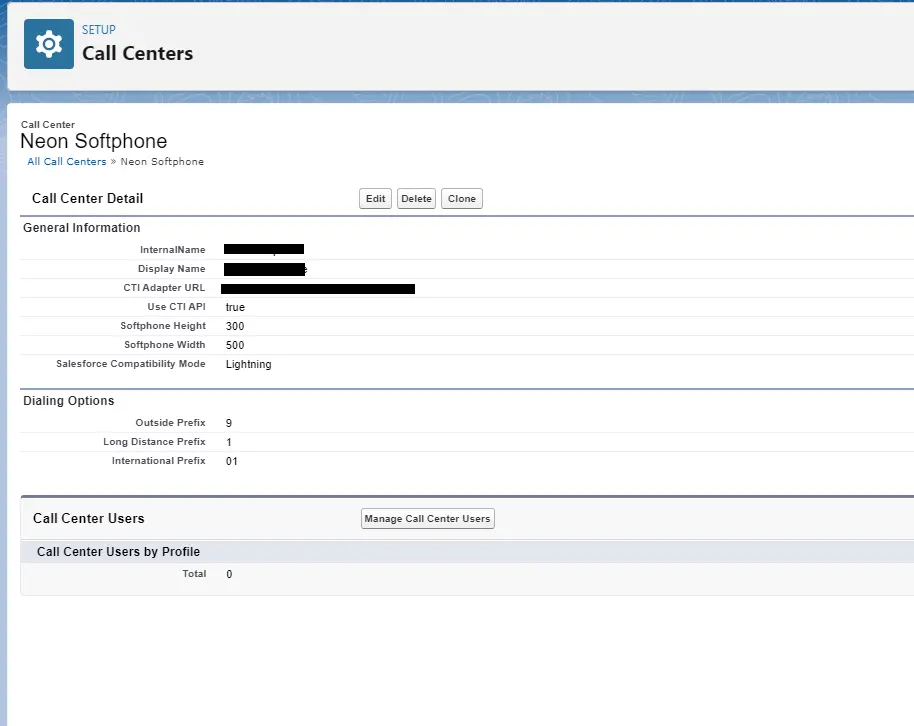Click the Call Center Users by Profile header

[x=118, y=552]
